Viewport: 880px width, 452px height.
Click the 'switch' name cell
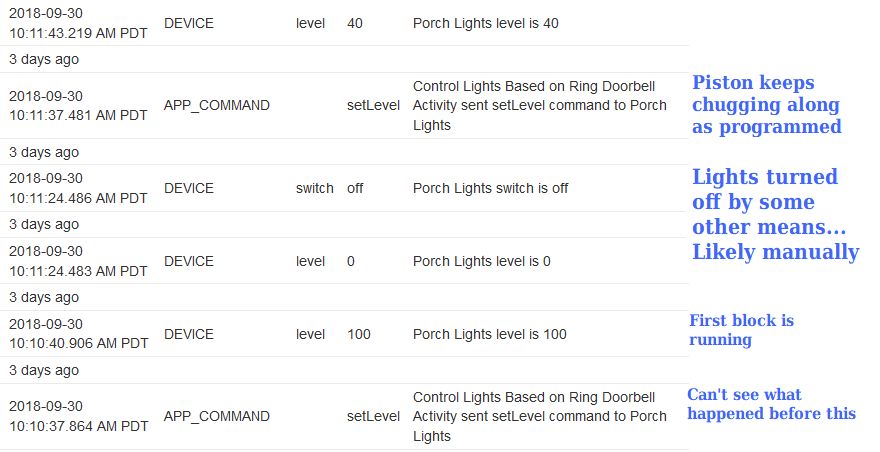coord(315,188)
